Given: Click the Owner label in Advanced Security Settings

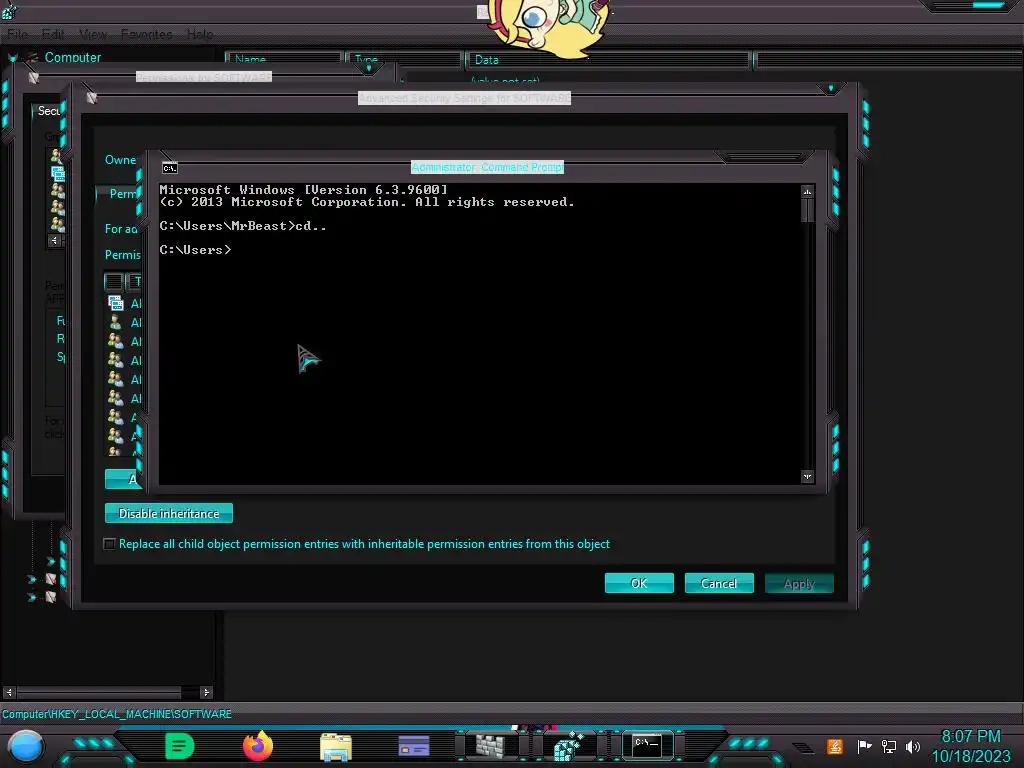Looking at the screenshot, I should [x=120, y=160].
